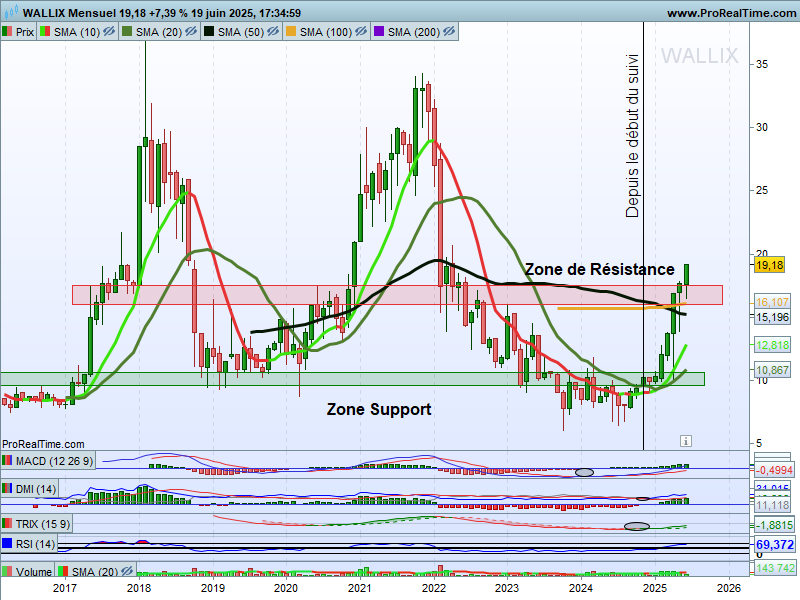
Task: Click the candlestick chart icon beside WALLIX title
Action: click(11, 12)
